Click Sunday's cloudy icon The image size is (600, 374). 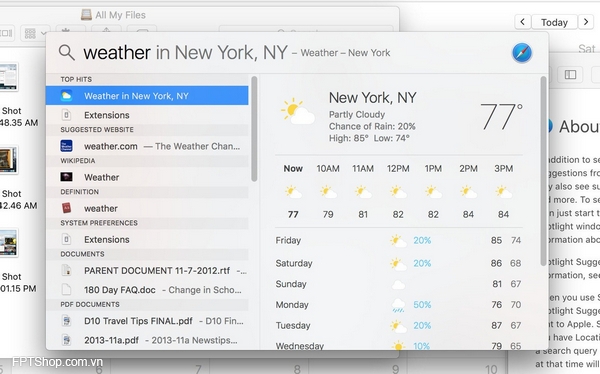[398, 284]
